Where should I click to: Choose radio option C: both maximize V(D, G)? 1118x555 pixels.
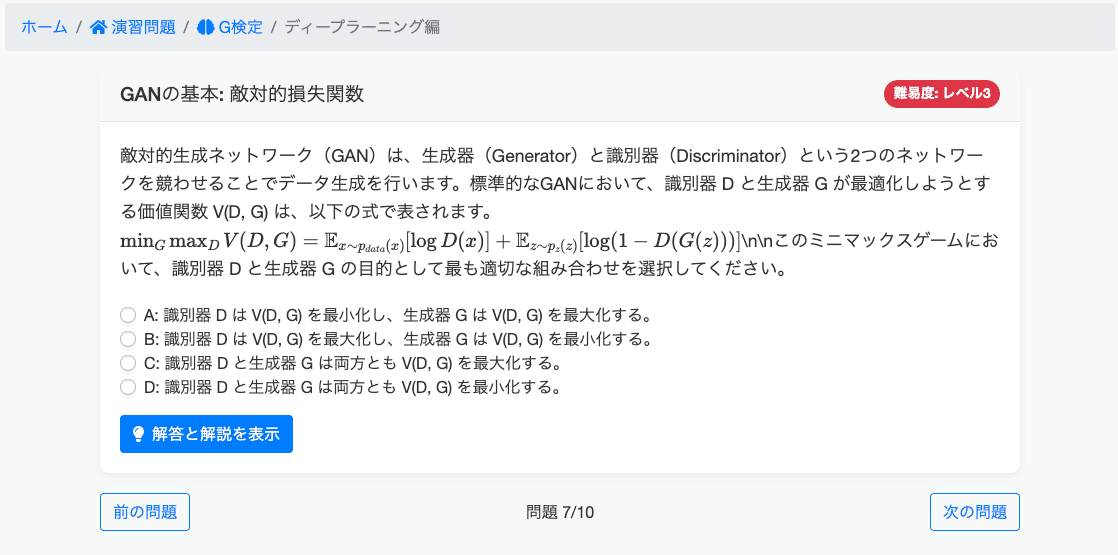click(128, 363)
